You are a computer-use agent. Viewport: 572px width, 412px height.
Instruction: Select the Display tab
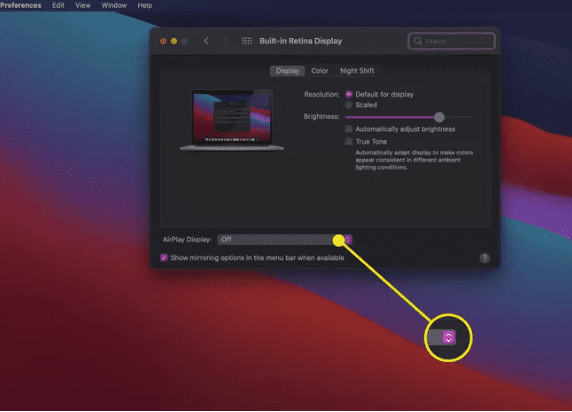pos(287,71)
